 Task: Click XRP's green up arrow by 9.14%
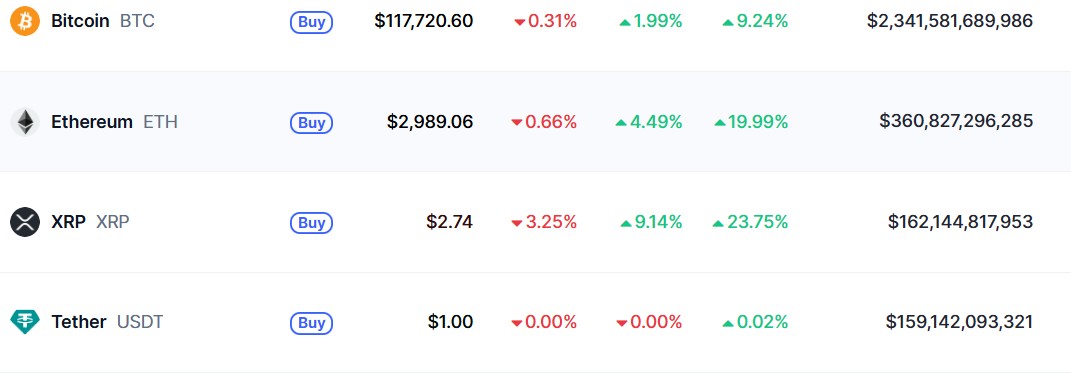click(x=626, y=223)
